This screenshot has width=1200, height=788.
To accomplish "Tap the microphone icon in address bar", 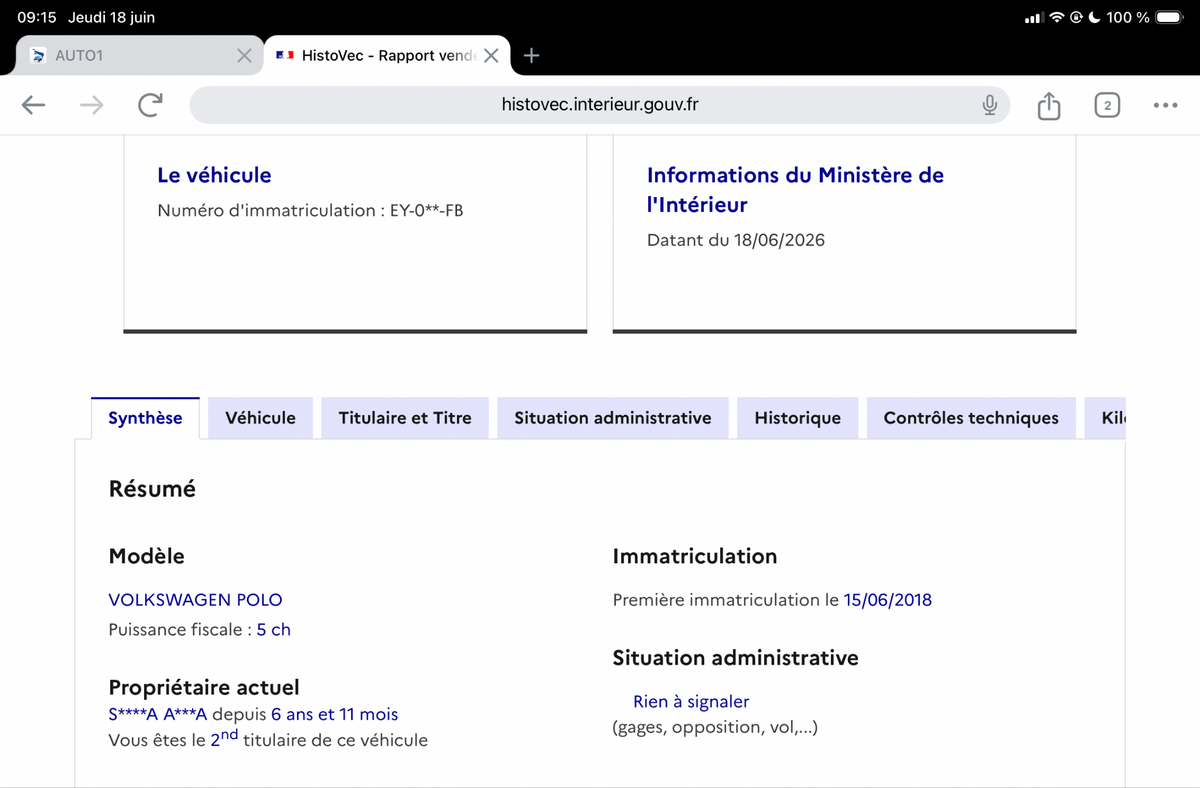I will click(x=989, y=105).
